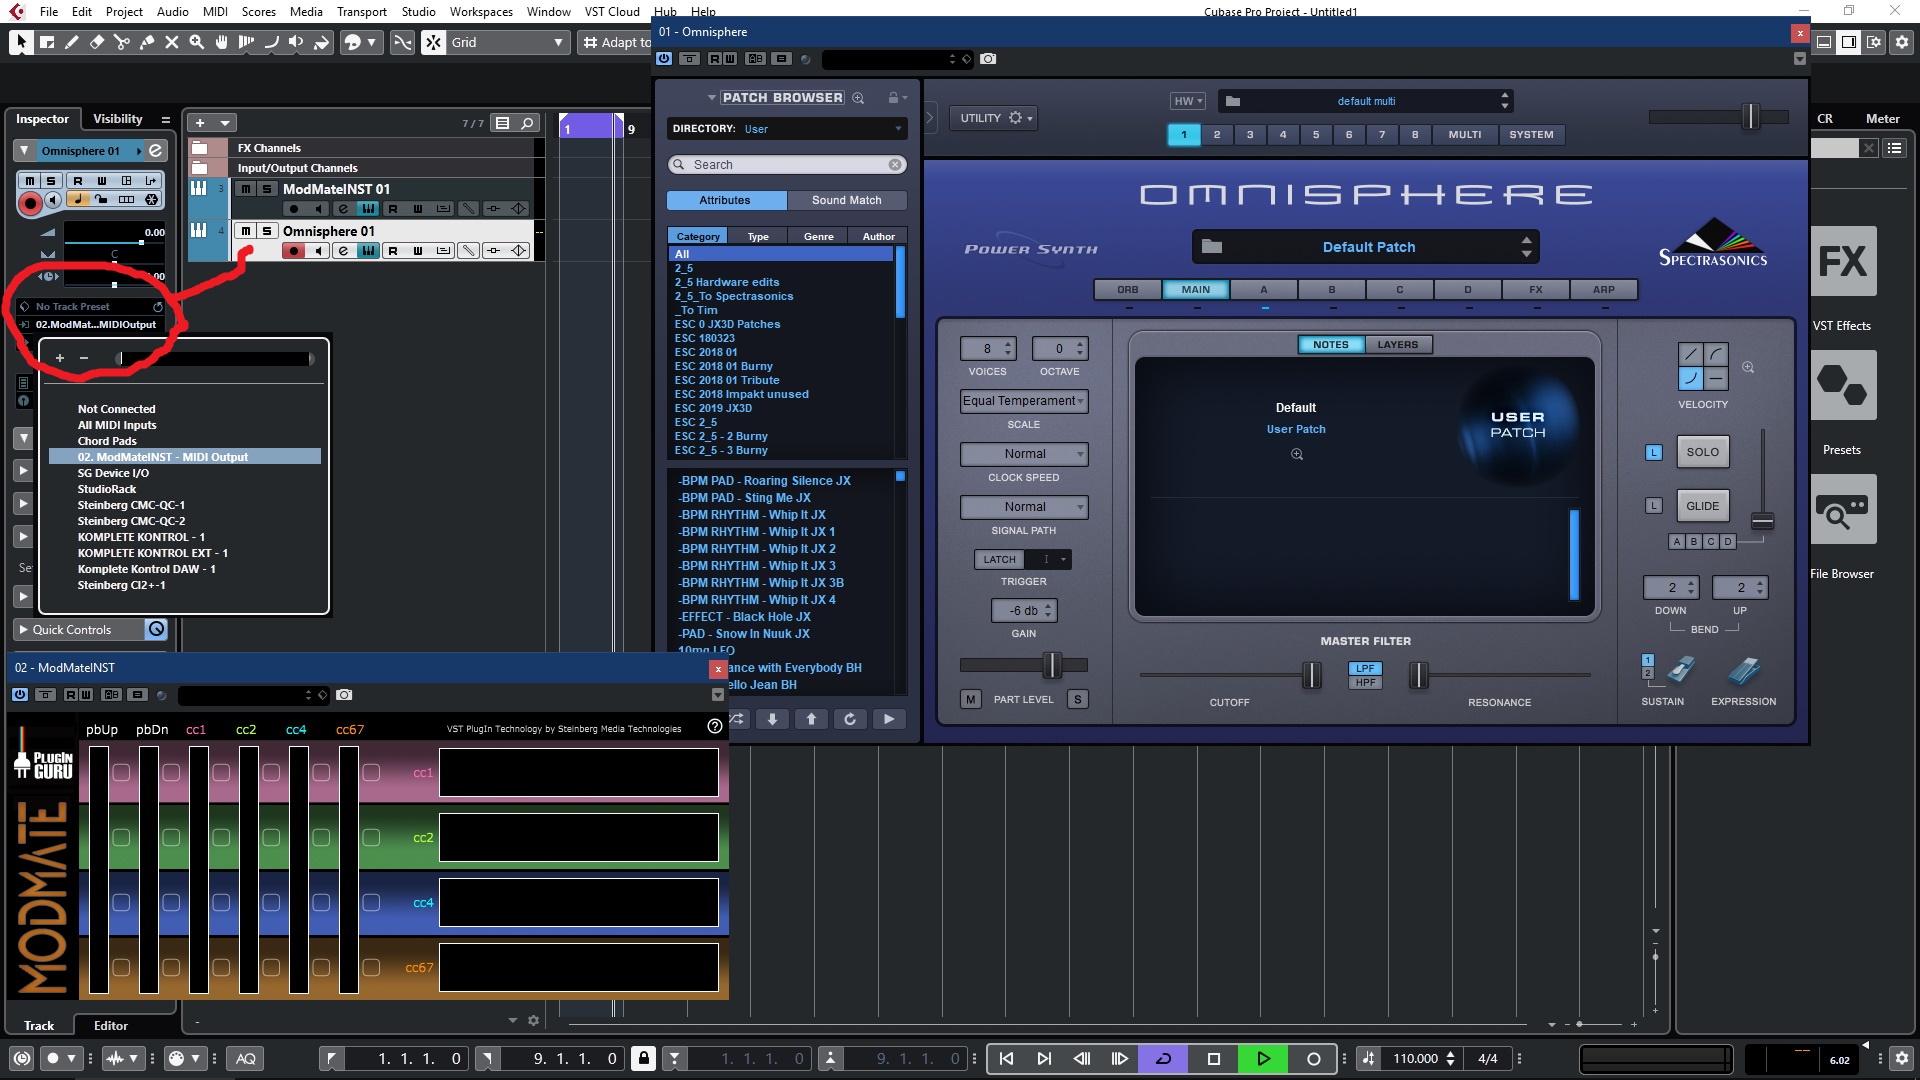This screenshot has height=1080, width=1920.
Task: Toggle the metronome click in transport bar
Action: (x=1368, y=1058)
